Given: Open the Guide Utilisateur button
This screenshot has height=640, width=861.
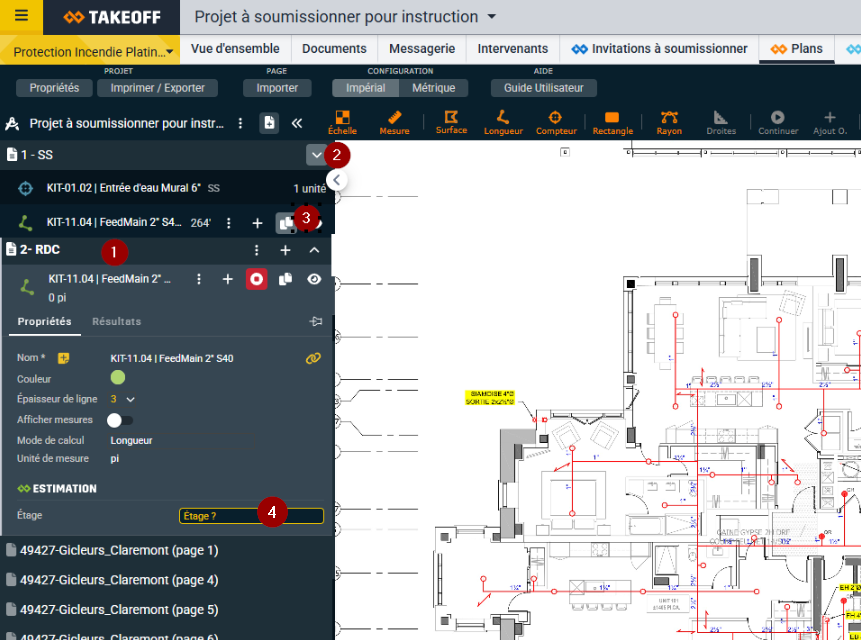Looking at the screenshot, I should (544, 88).
